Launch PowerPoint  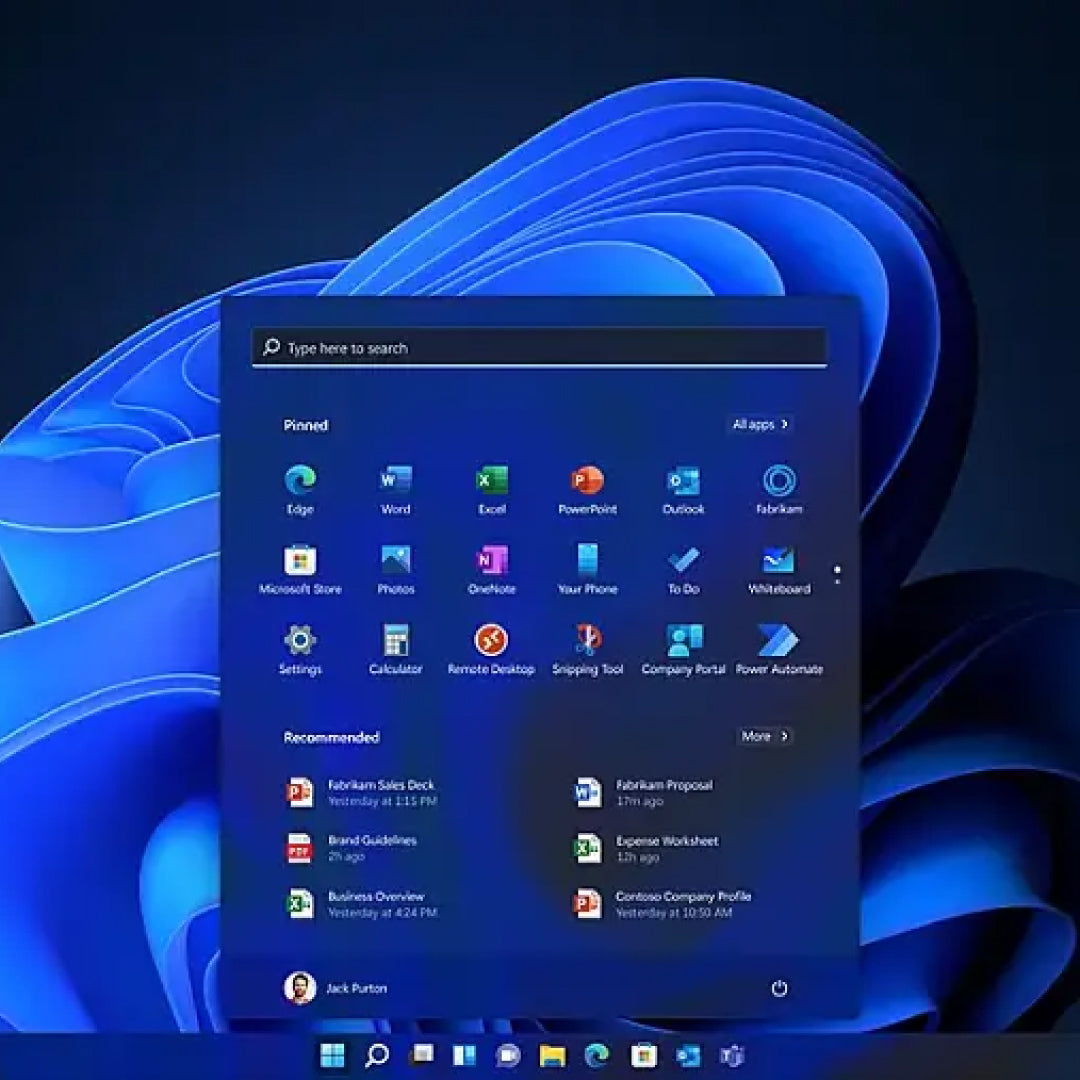(586, 483)
